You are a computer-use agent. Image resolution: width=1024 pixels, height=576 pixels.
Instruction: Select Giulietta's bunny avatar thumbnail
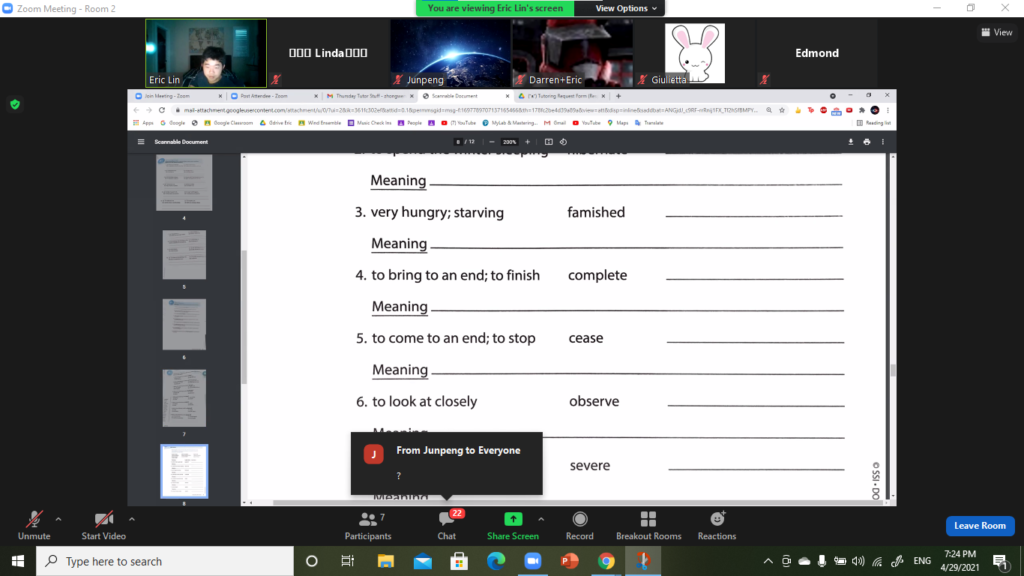694,53
